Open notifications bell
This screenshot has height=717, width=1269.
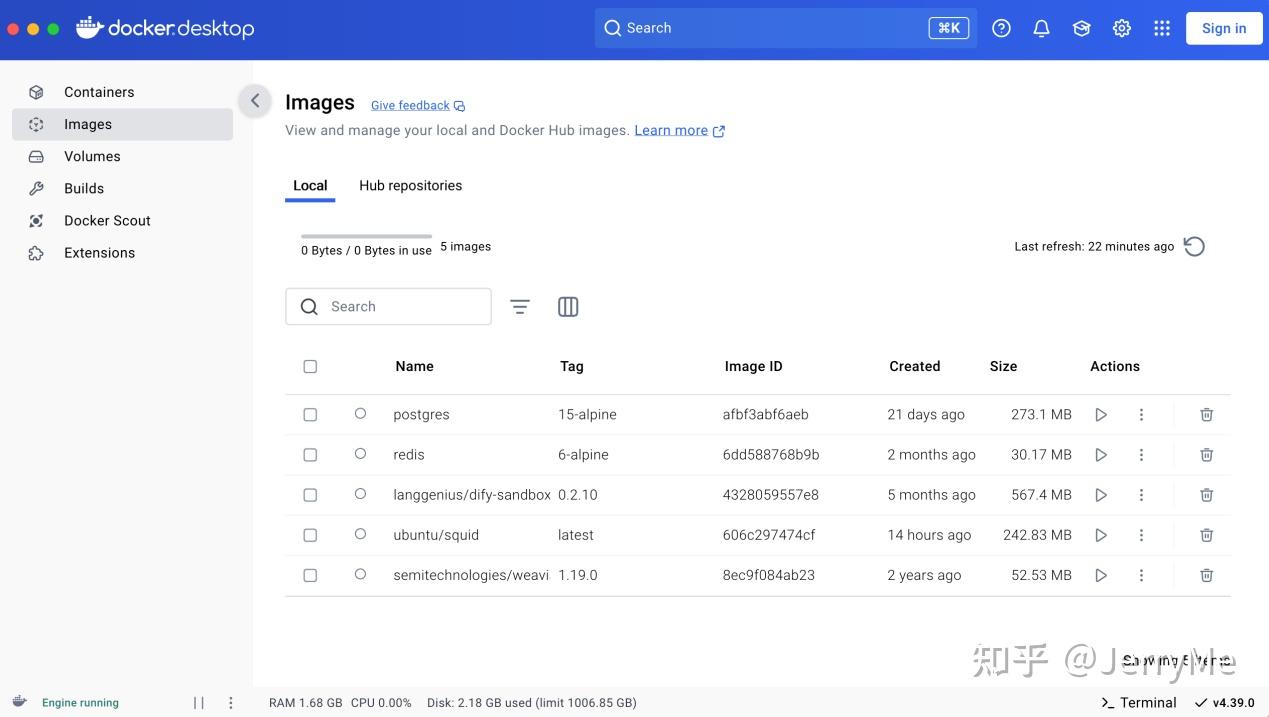[1041, 28]
